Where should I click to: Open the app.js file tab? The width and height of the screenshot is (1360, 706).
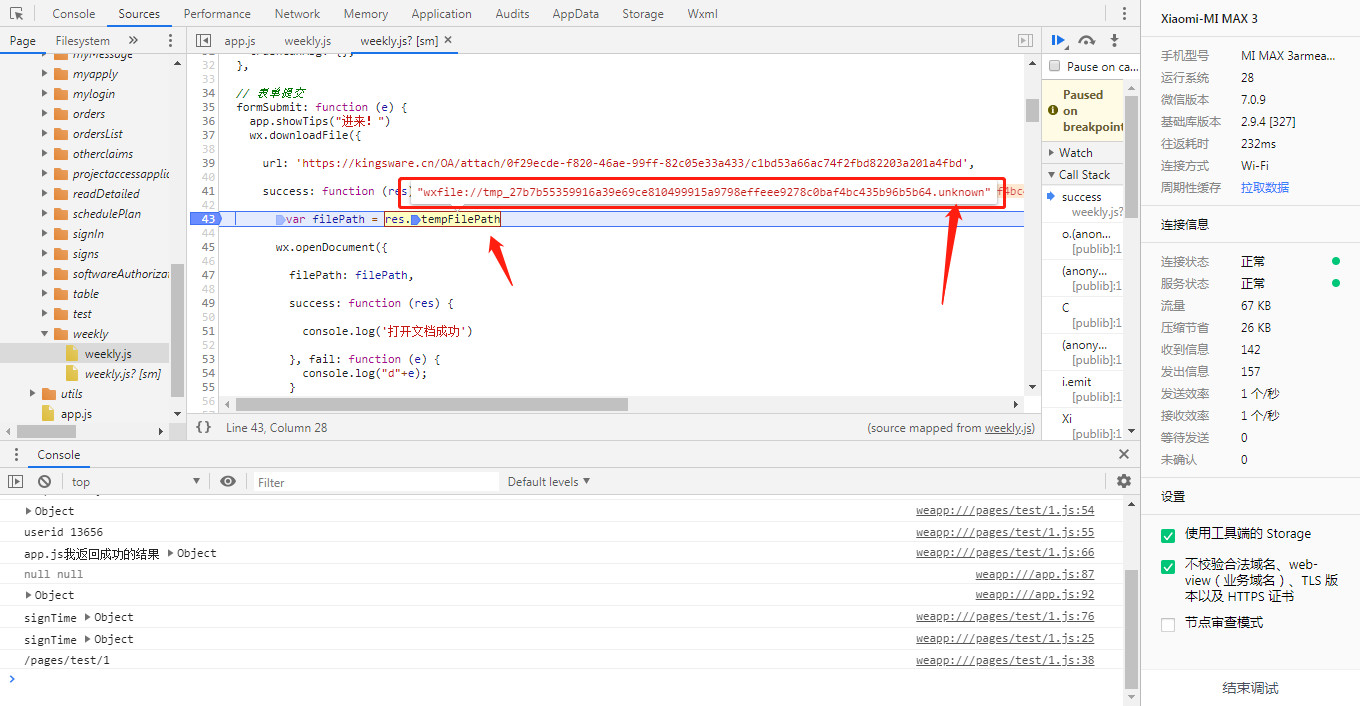pos(240,41)
